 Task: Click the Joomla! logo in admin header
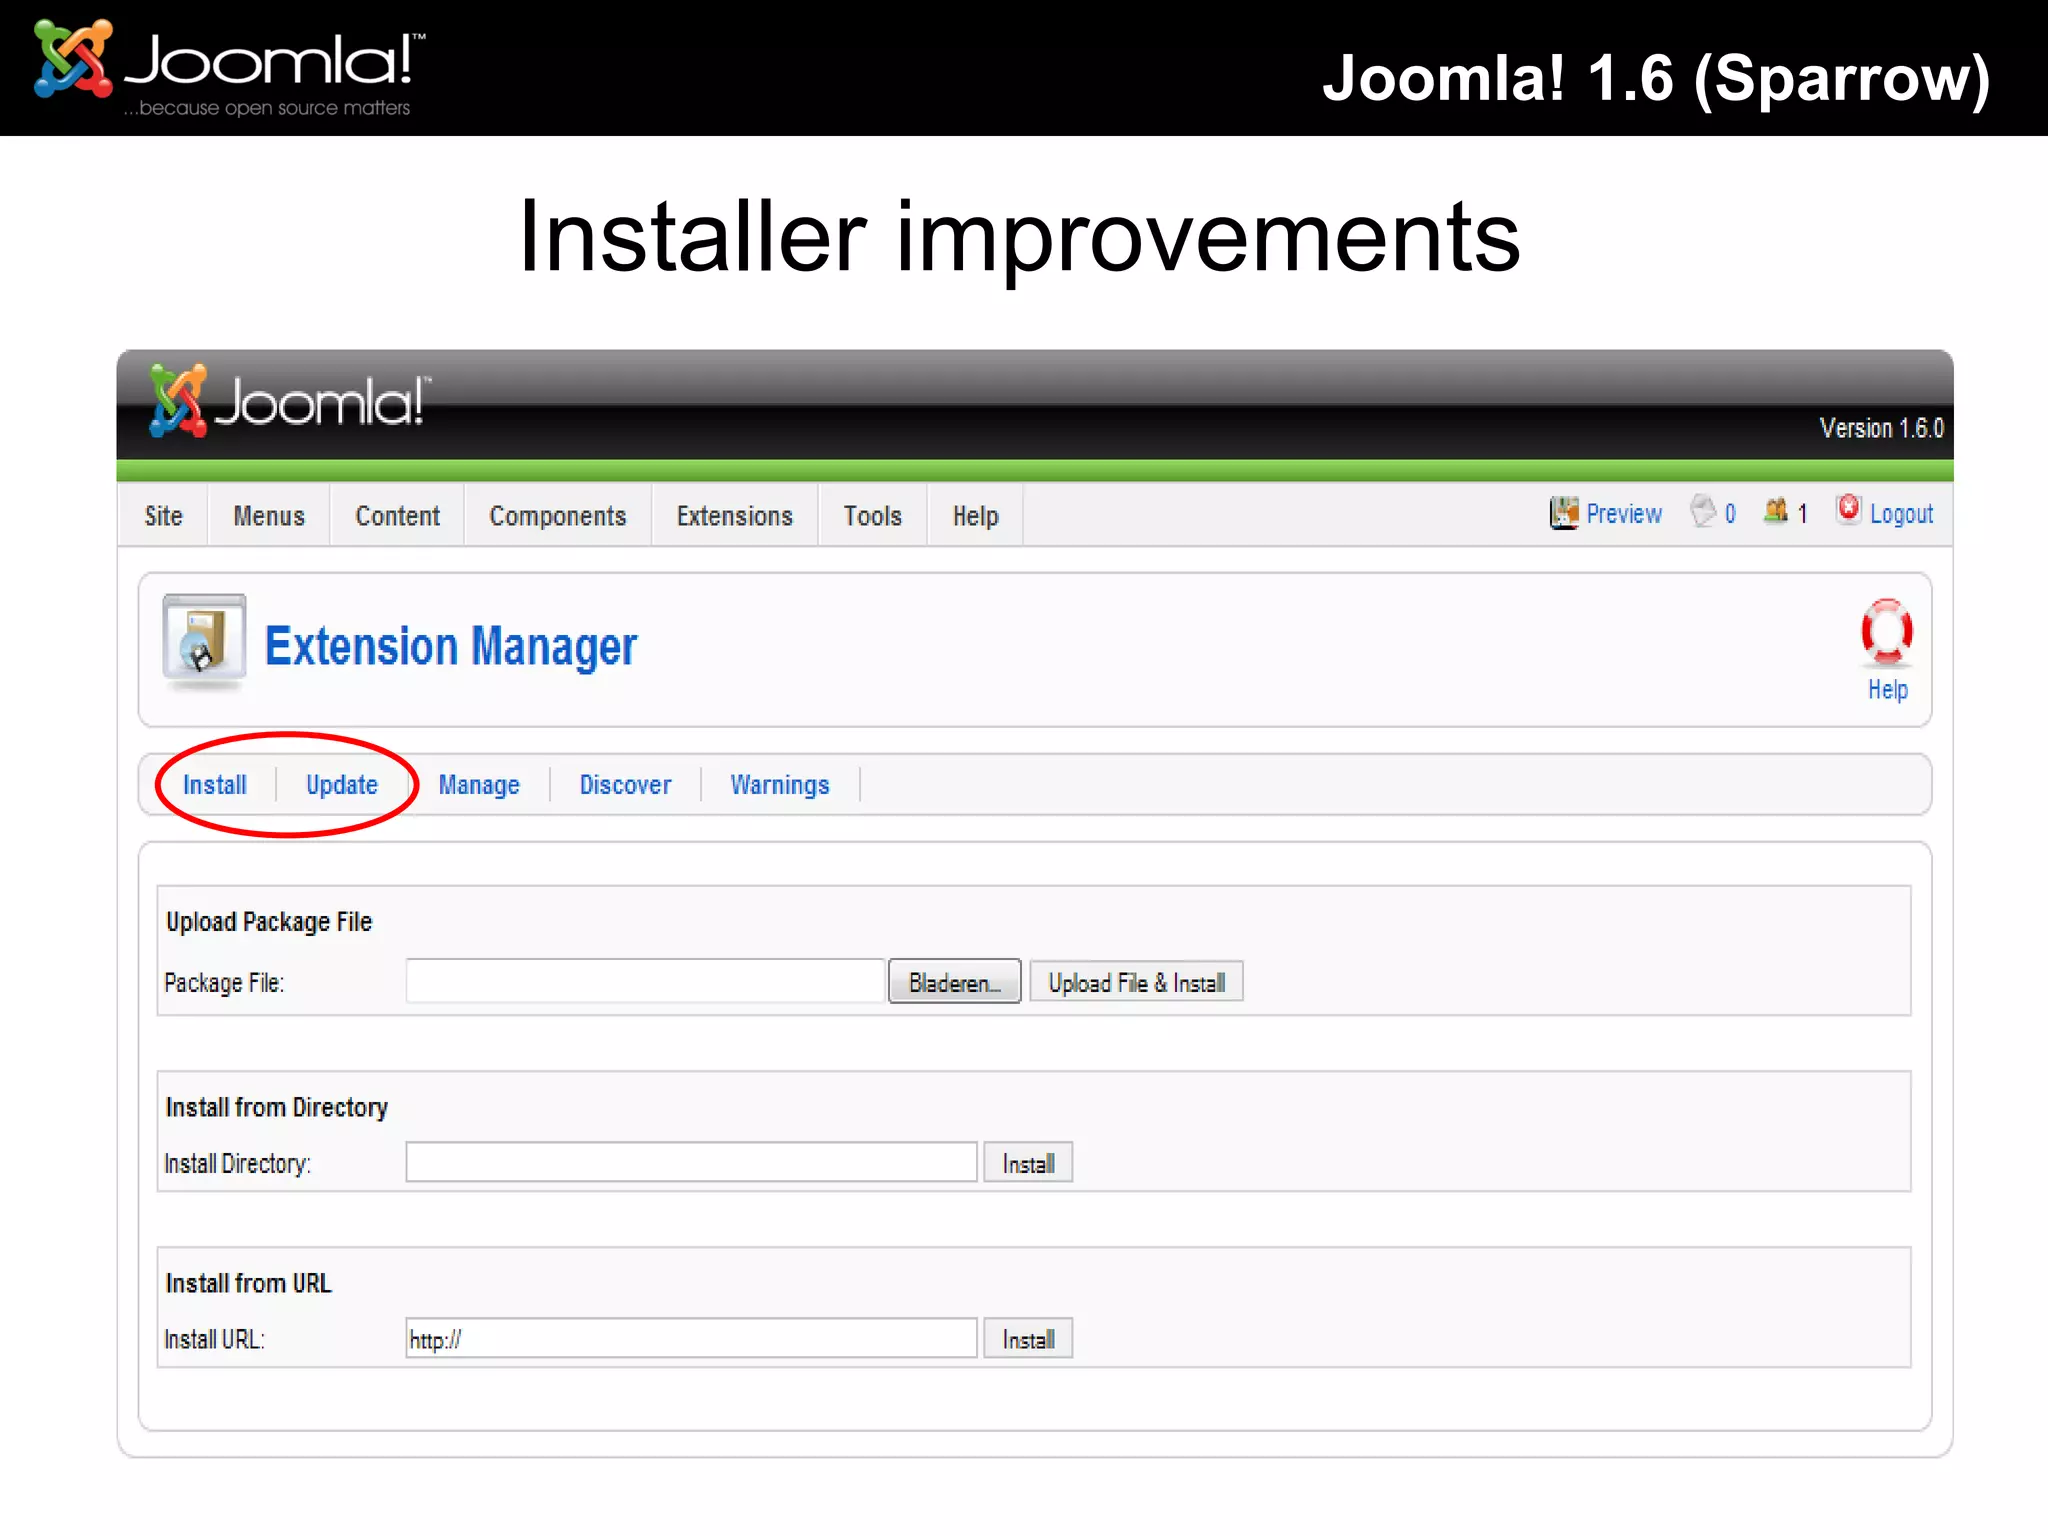pyautogui.click(x=290, y=402)
